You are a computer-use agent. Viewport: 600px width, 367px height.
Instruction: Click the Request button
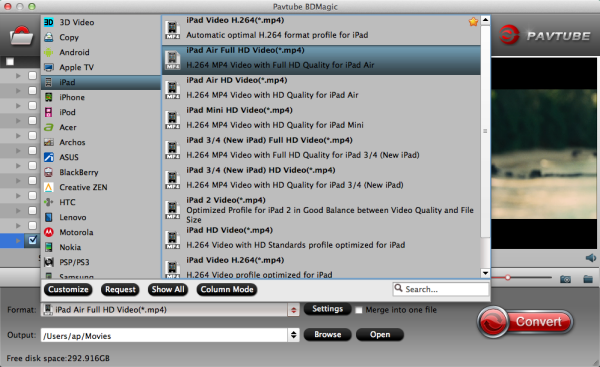click(120, 289)
